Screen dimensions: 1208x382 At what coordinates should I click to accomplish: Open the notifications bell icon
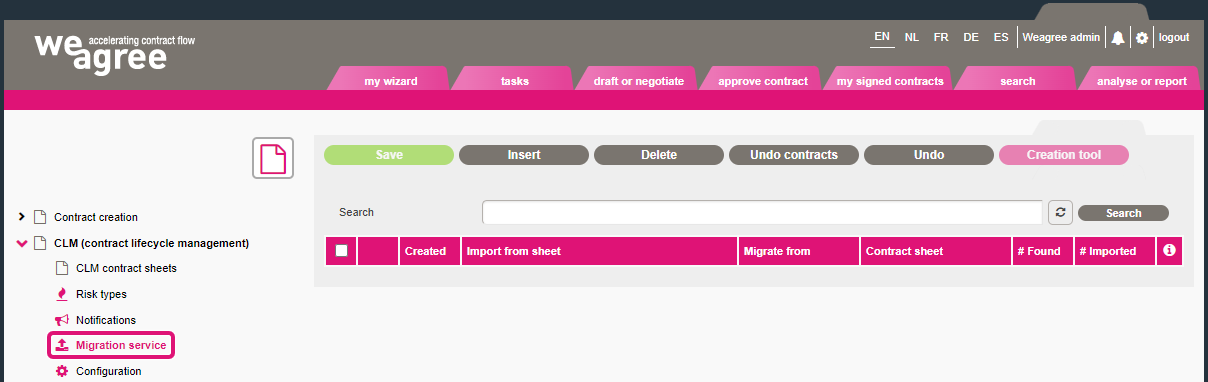point(1118,38)
